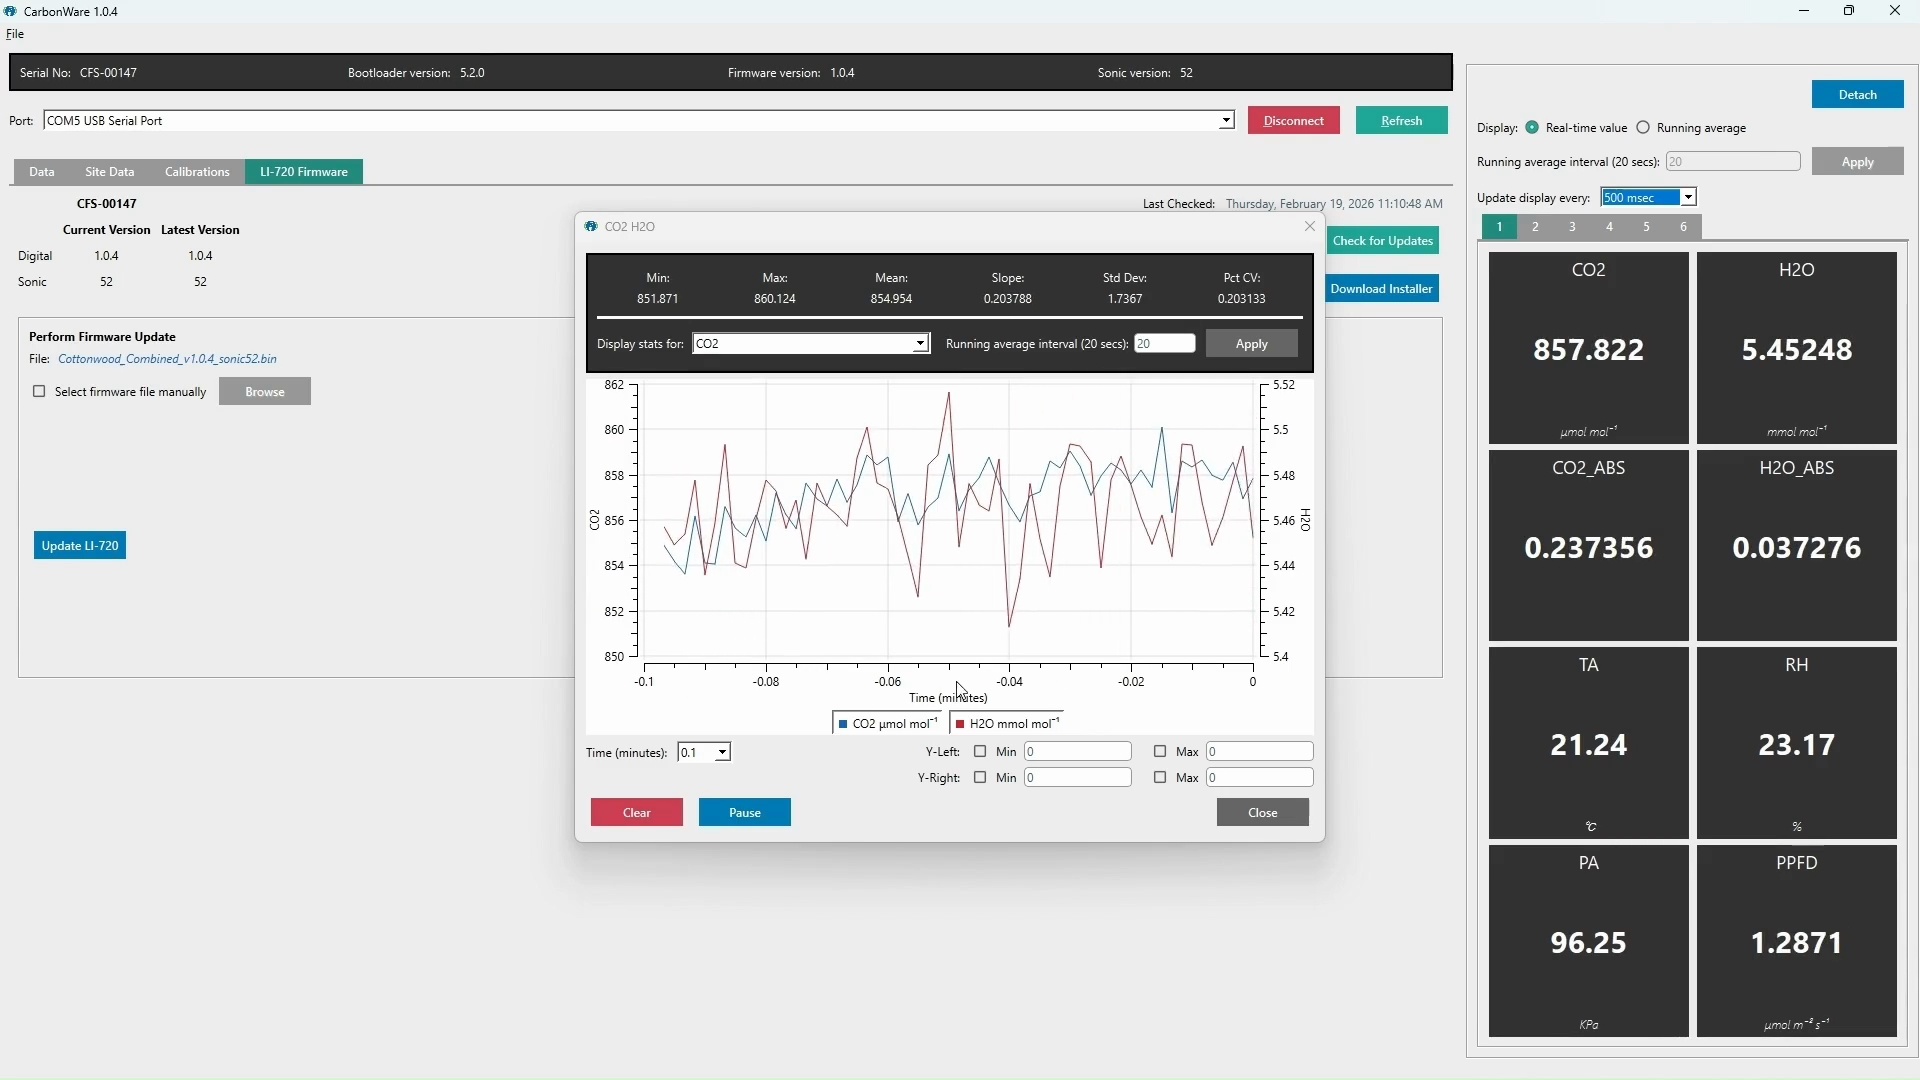Screen dimensions: 1920x1080
Task: Select the CO2 value tile
Action: [1588, 348]
